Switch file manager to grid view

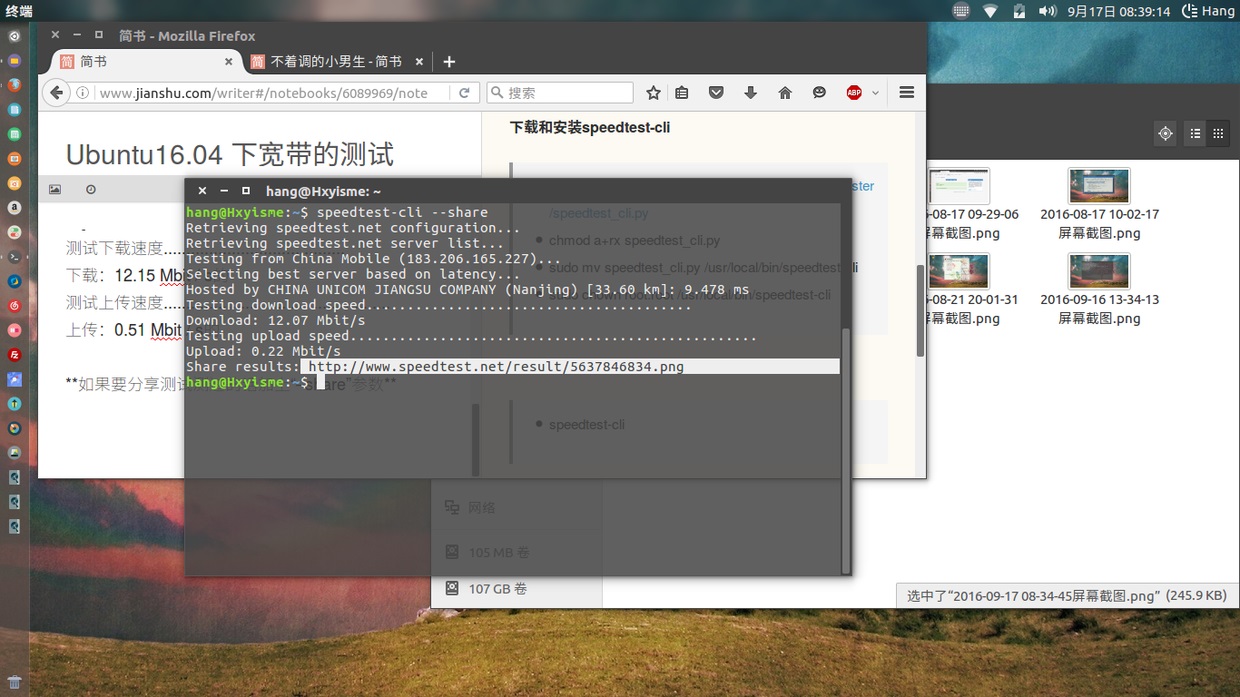[x=1218, y=134]
